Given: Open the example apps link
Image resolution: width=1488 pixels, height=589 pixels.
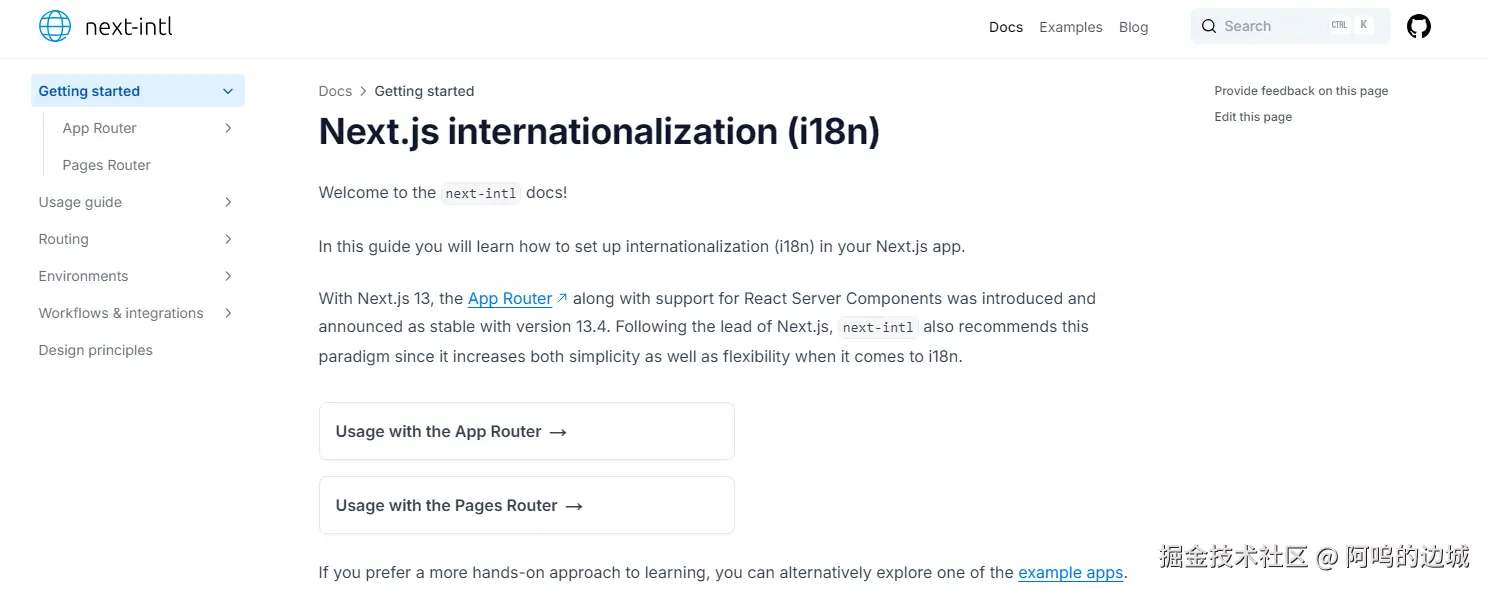Looking at the screenshot, I should (x=1071, y=573).
